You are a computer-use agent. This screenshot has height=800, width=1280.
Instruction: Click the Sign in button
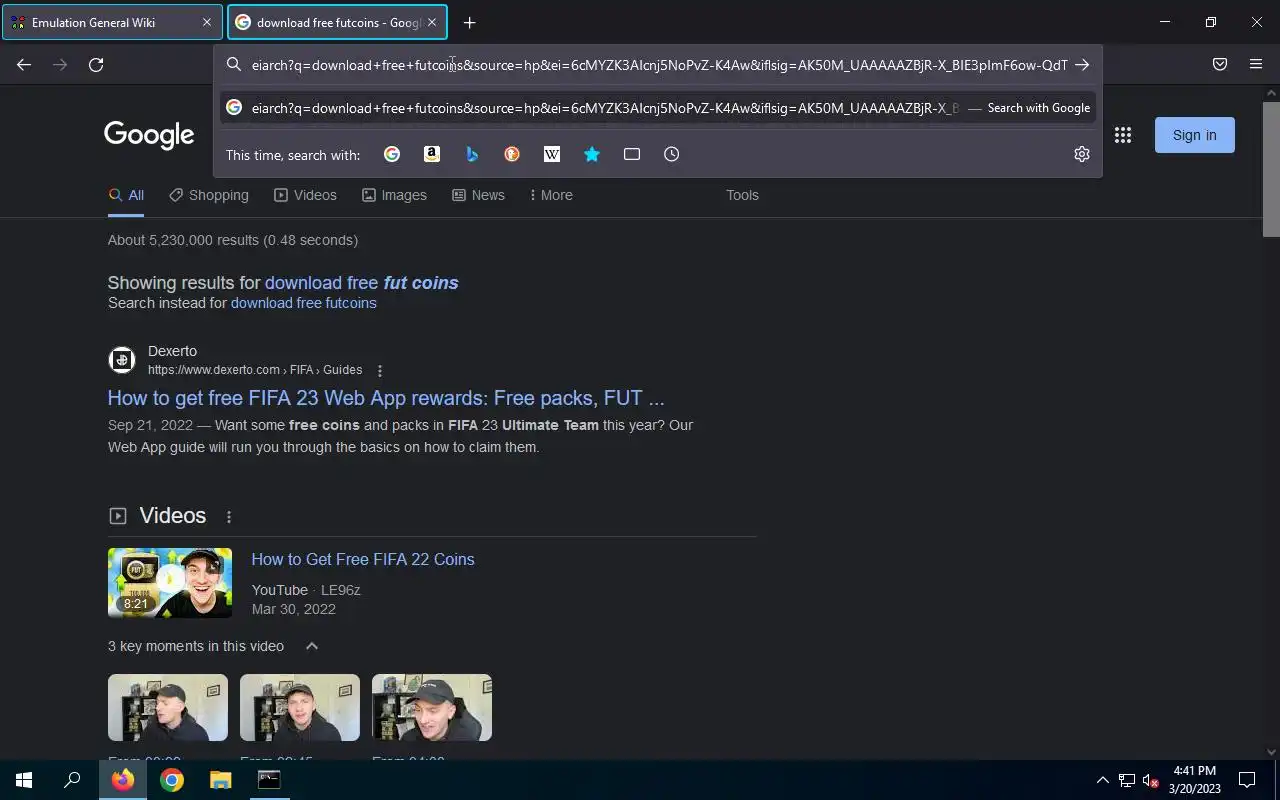(1195, 135)
